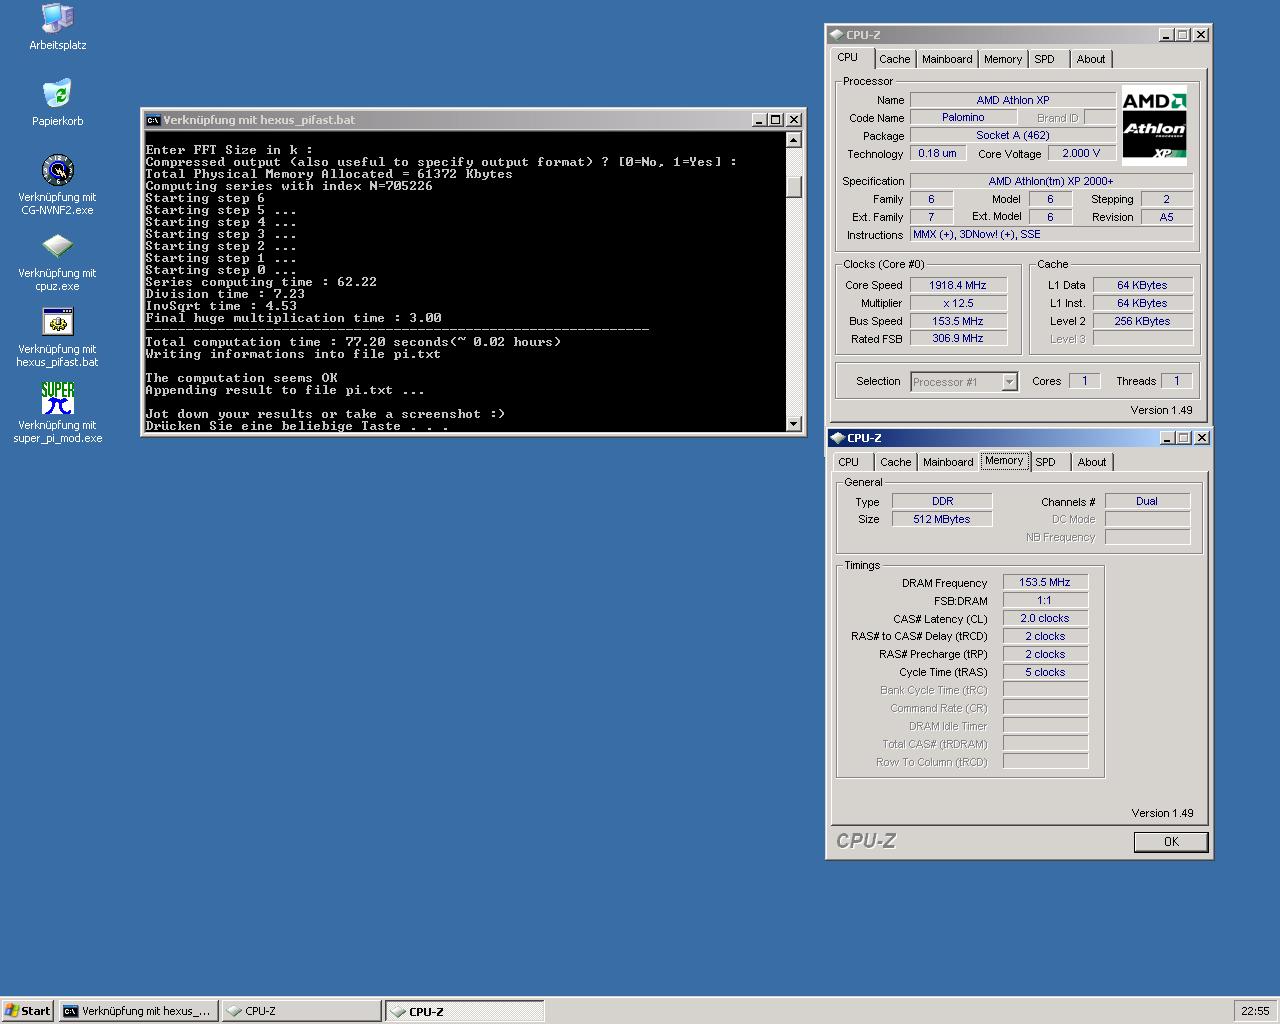Click the CAS# Latency '2.0 clocks'
The image size is (1280, 1024).
pos(1045,619)
